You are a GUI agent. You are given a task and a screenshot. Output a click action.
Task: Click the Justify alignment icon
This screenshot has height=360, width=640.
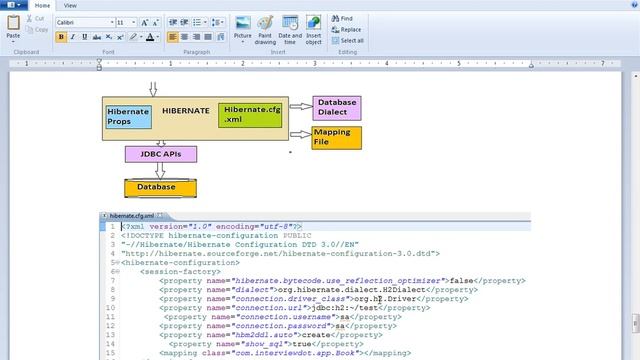[208, 37]
